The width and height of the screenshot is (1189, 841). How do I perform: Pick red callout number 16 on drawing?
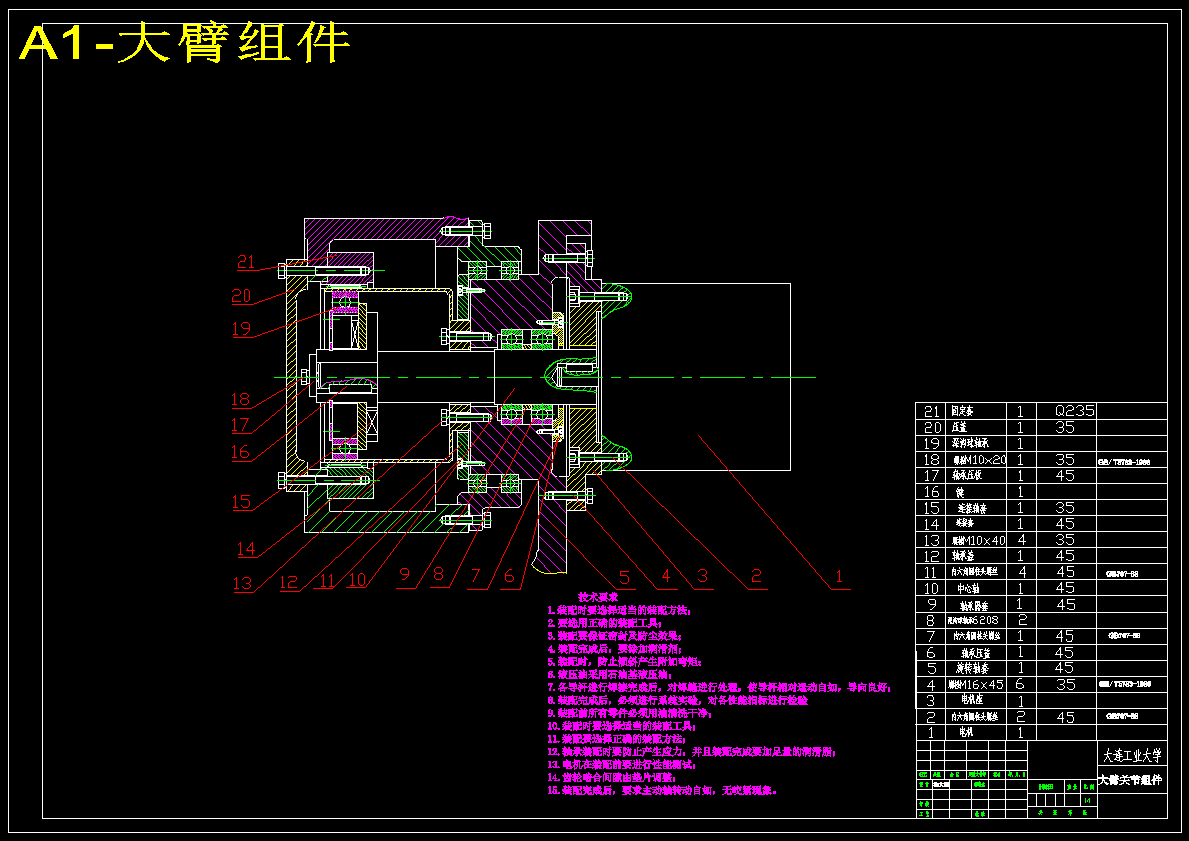click(240, 453)
